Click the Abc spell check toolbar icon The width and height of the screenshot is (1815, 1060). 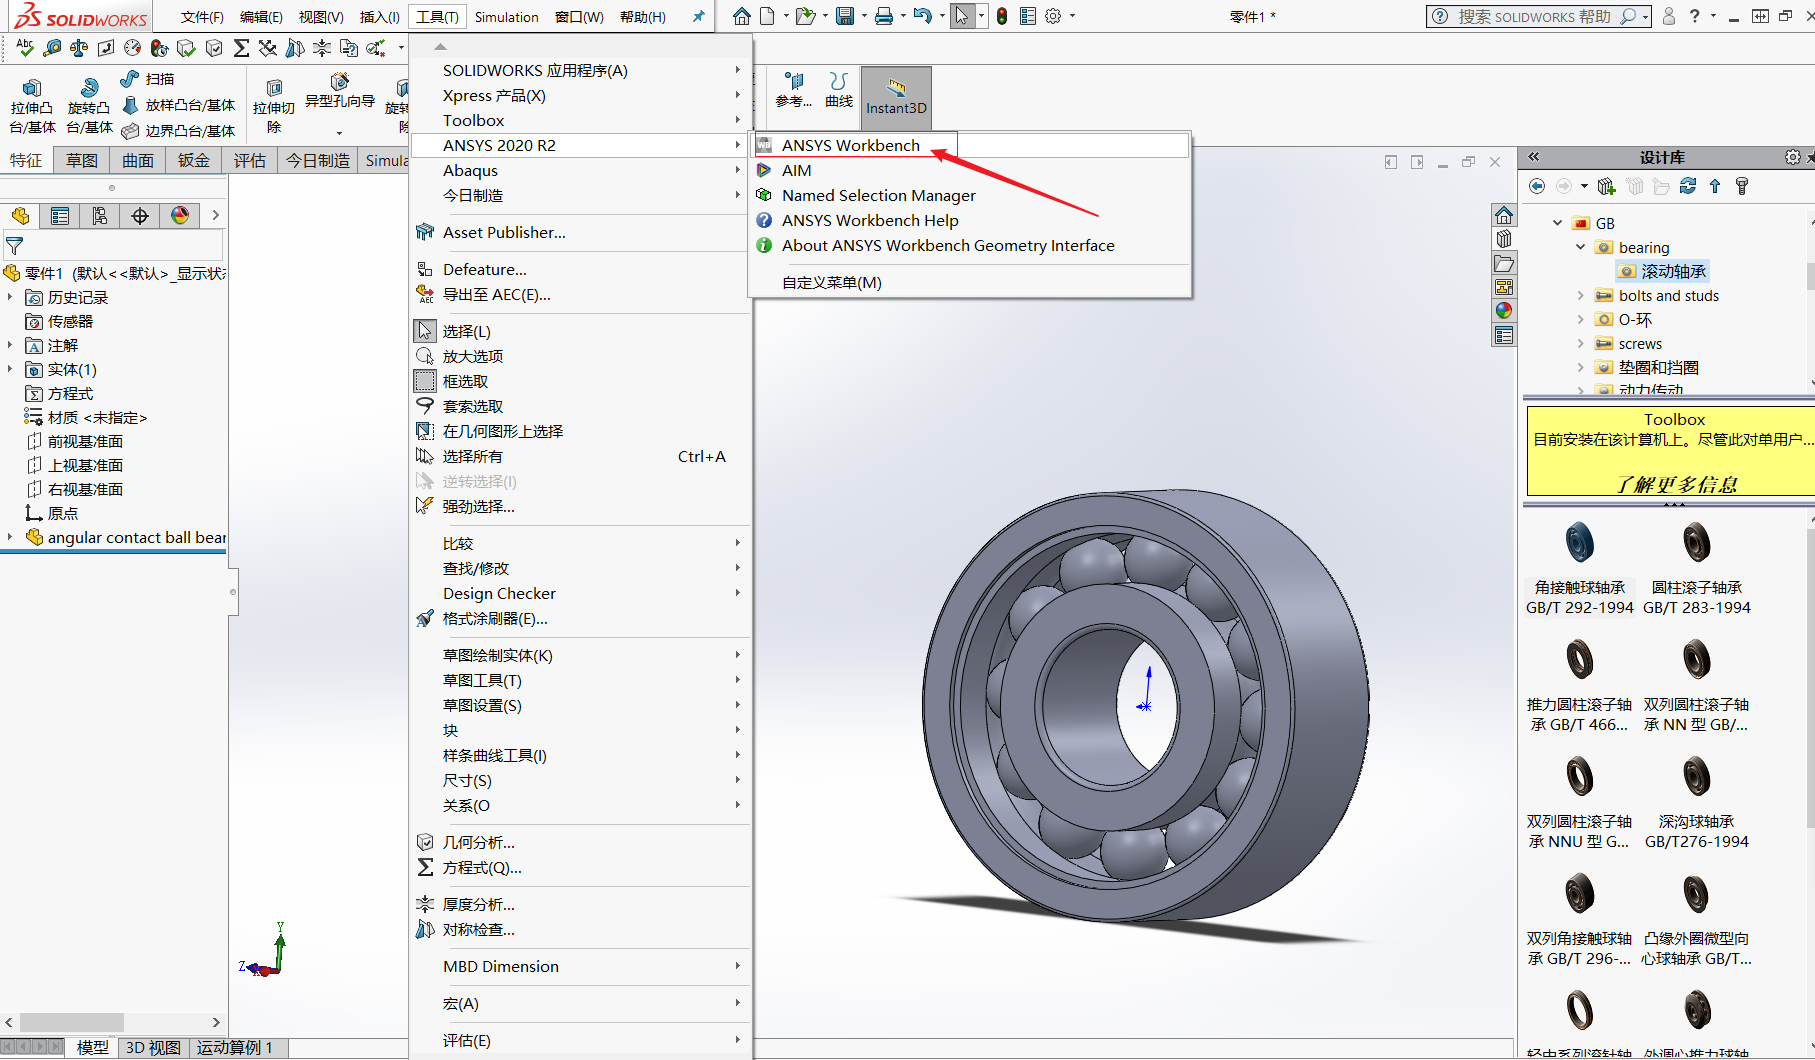[23, 47]
